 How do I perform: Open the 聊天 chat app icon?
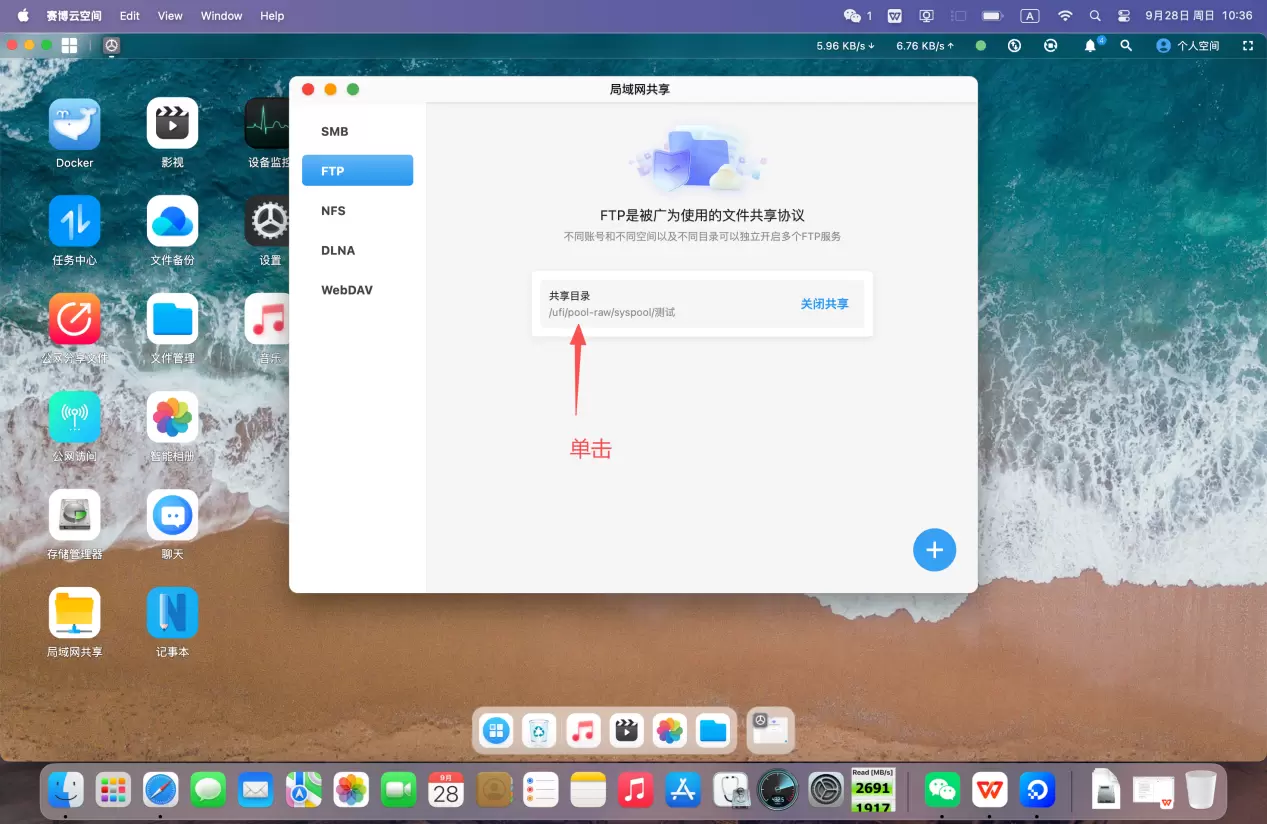172,515
